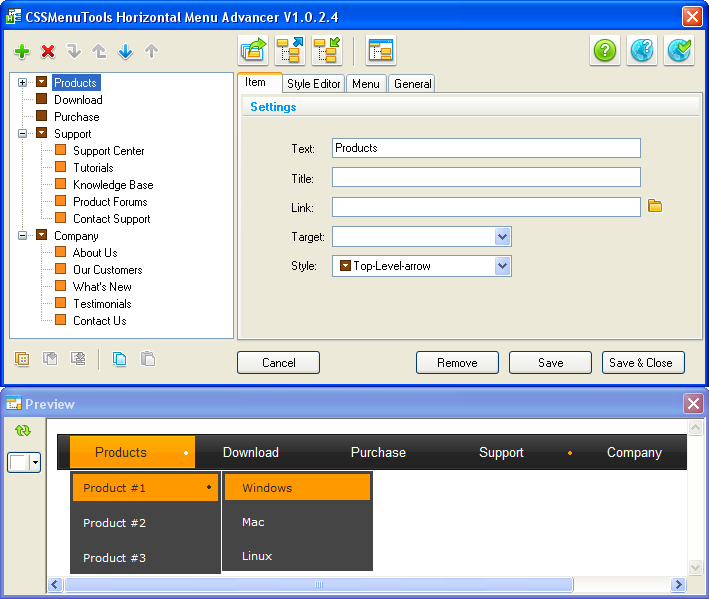Refresh the preview with green arrows
The image size is (709, 599).
pos(23,431)
